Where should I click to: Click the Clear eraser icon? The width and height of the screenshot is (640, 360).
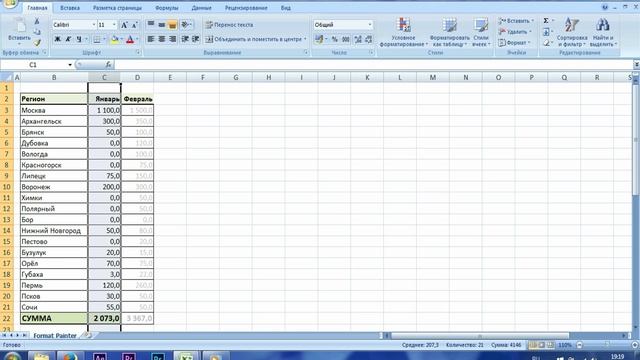(x=546, y=42)
